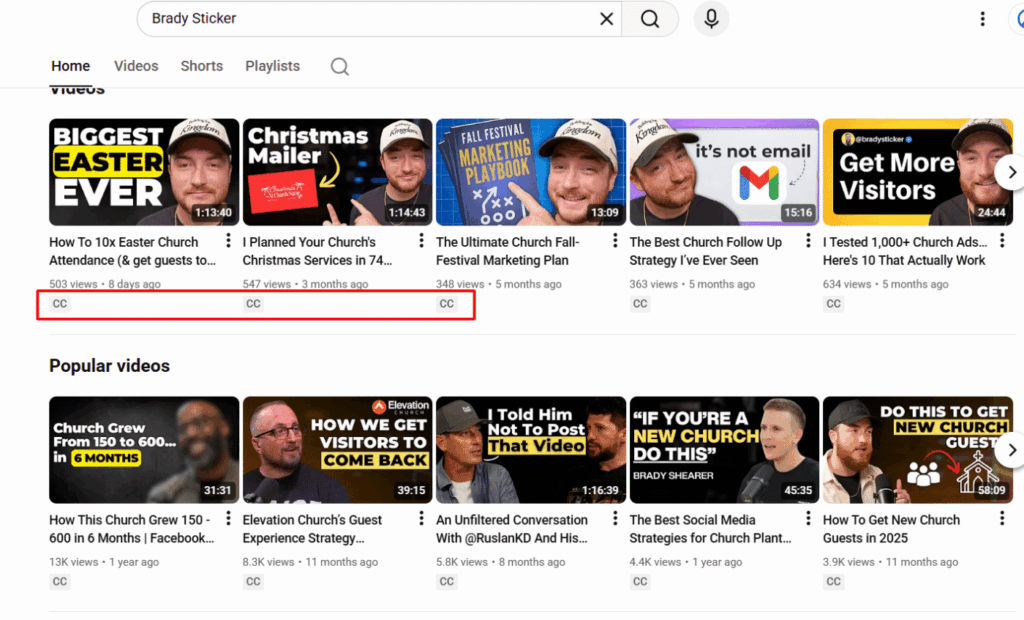
Task: Switch to the Videos tab
Action: [x=136, y=66]
